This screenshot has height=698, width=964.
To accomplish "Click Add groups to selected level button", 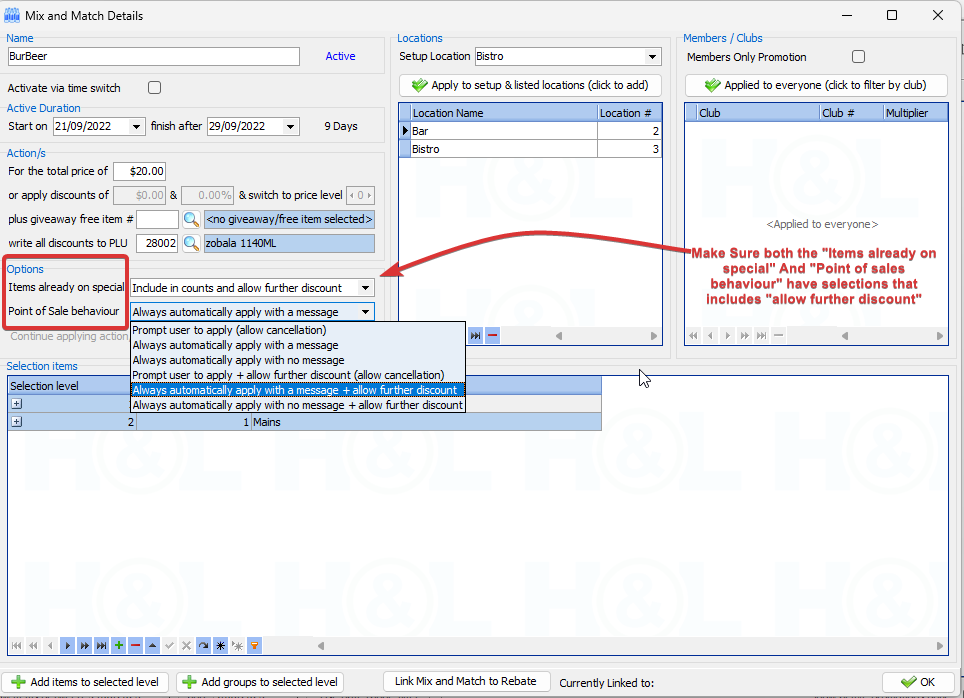I will click(259, 682).
